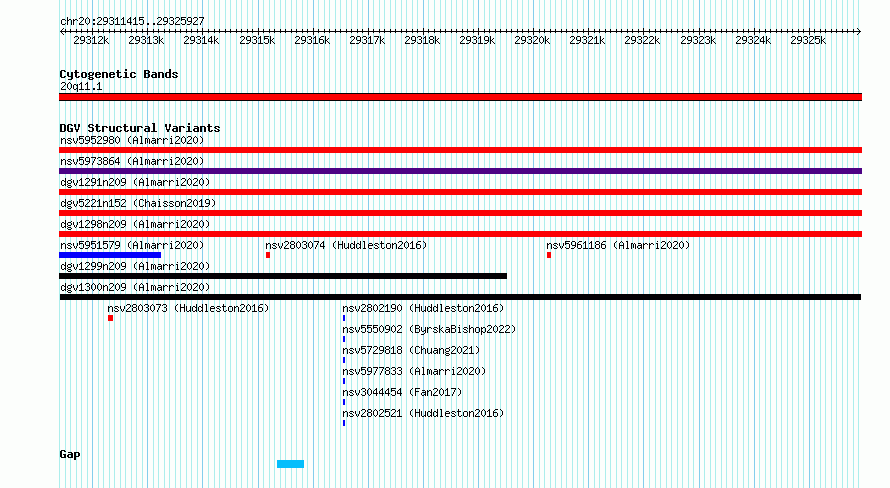Select the red nsv5952980 variant bar
This screenshot has height=488, width=890.
460,150
